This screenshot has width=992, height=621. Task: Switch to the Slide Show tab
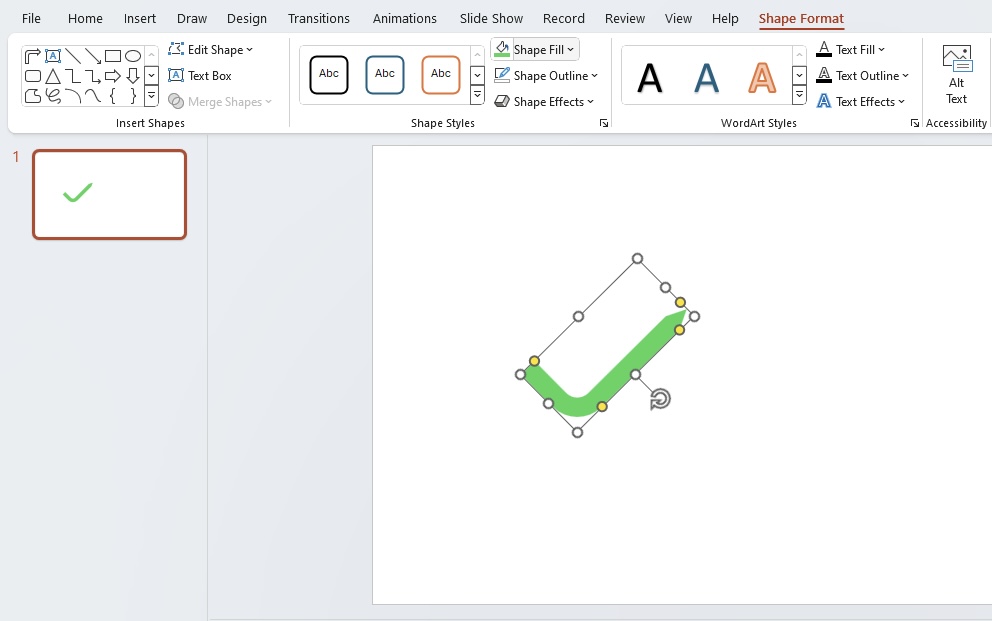tap(492, 18)
